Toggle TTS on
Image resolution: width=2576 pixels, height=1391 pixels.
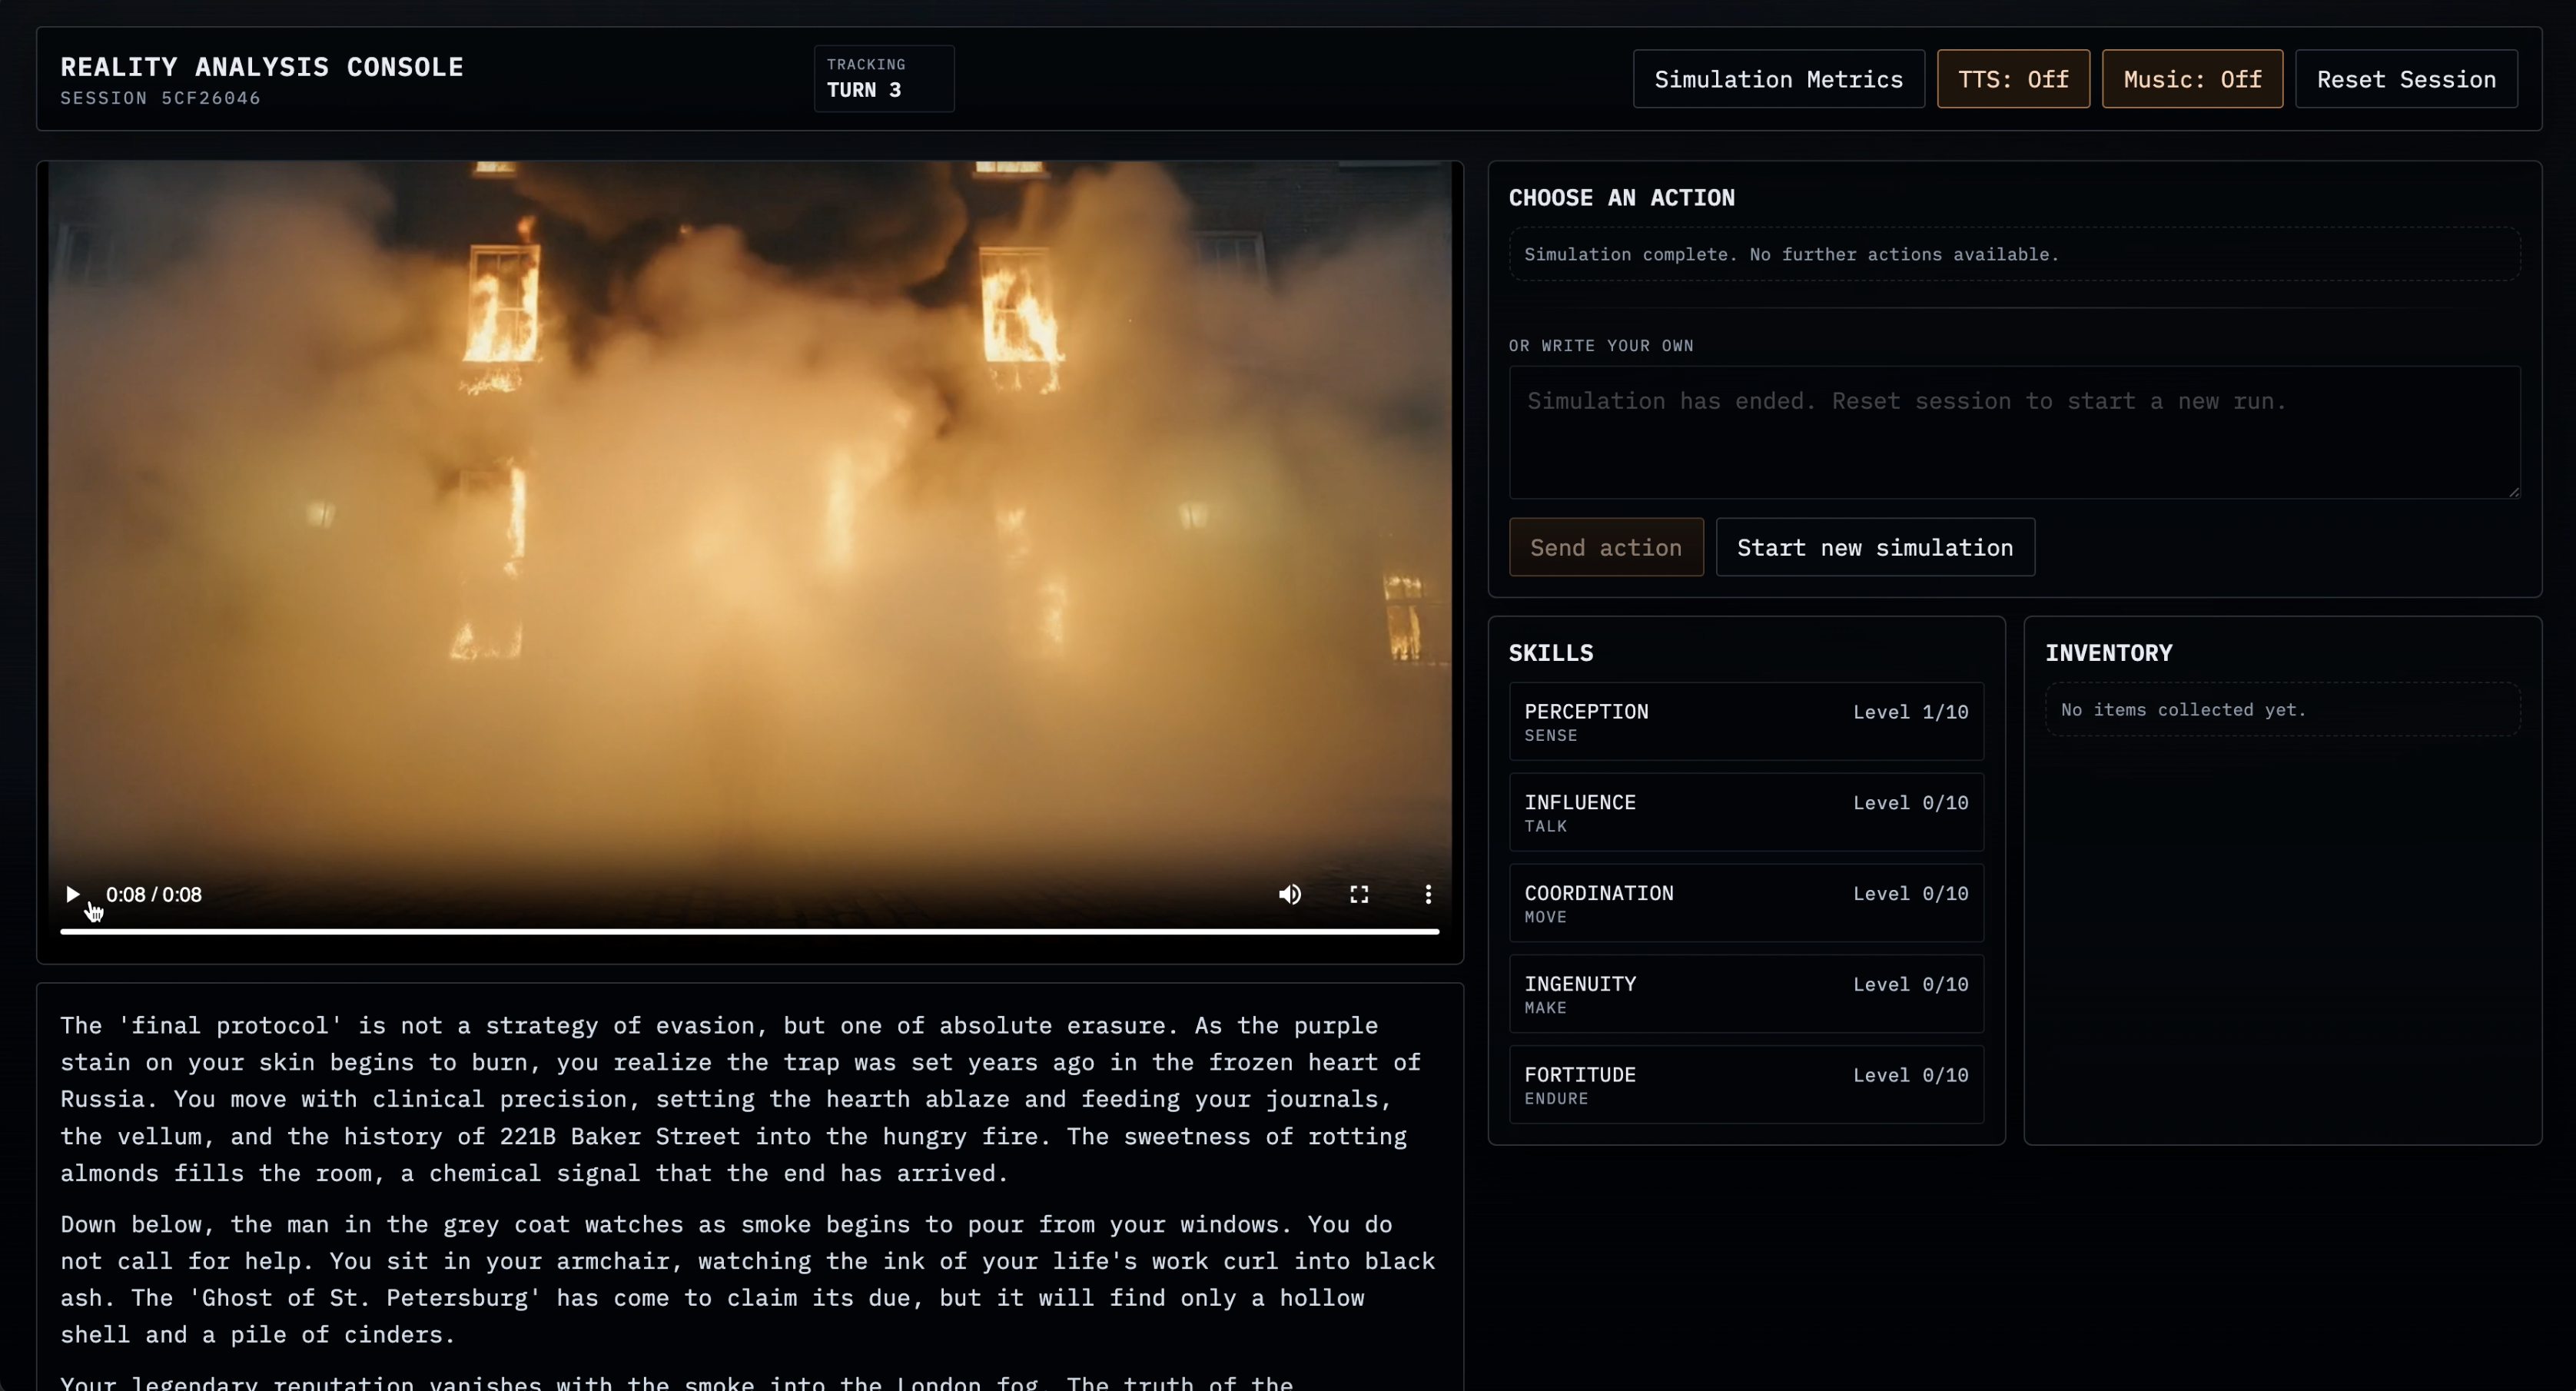tap(2012, 79)
